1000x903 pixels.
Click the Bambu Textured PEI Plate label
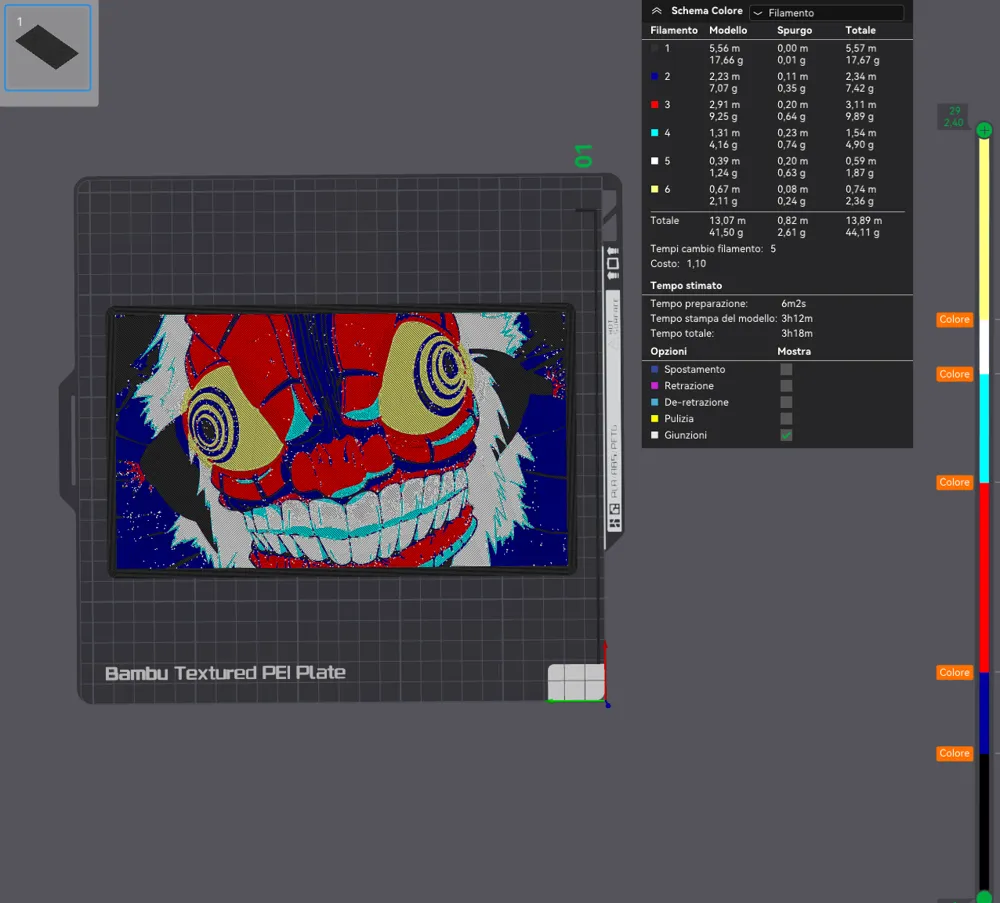coord(225,673)
